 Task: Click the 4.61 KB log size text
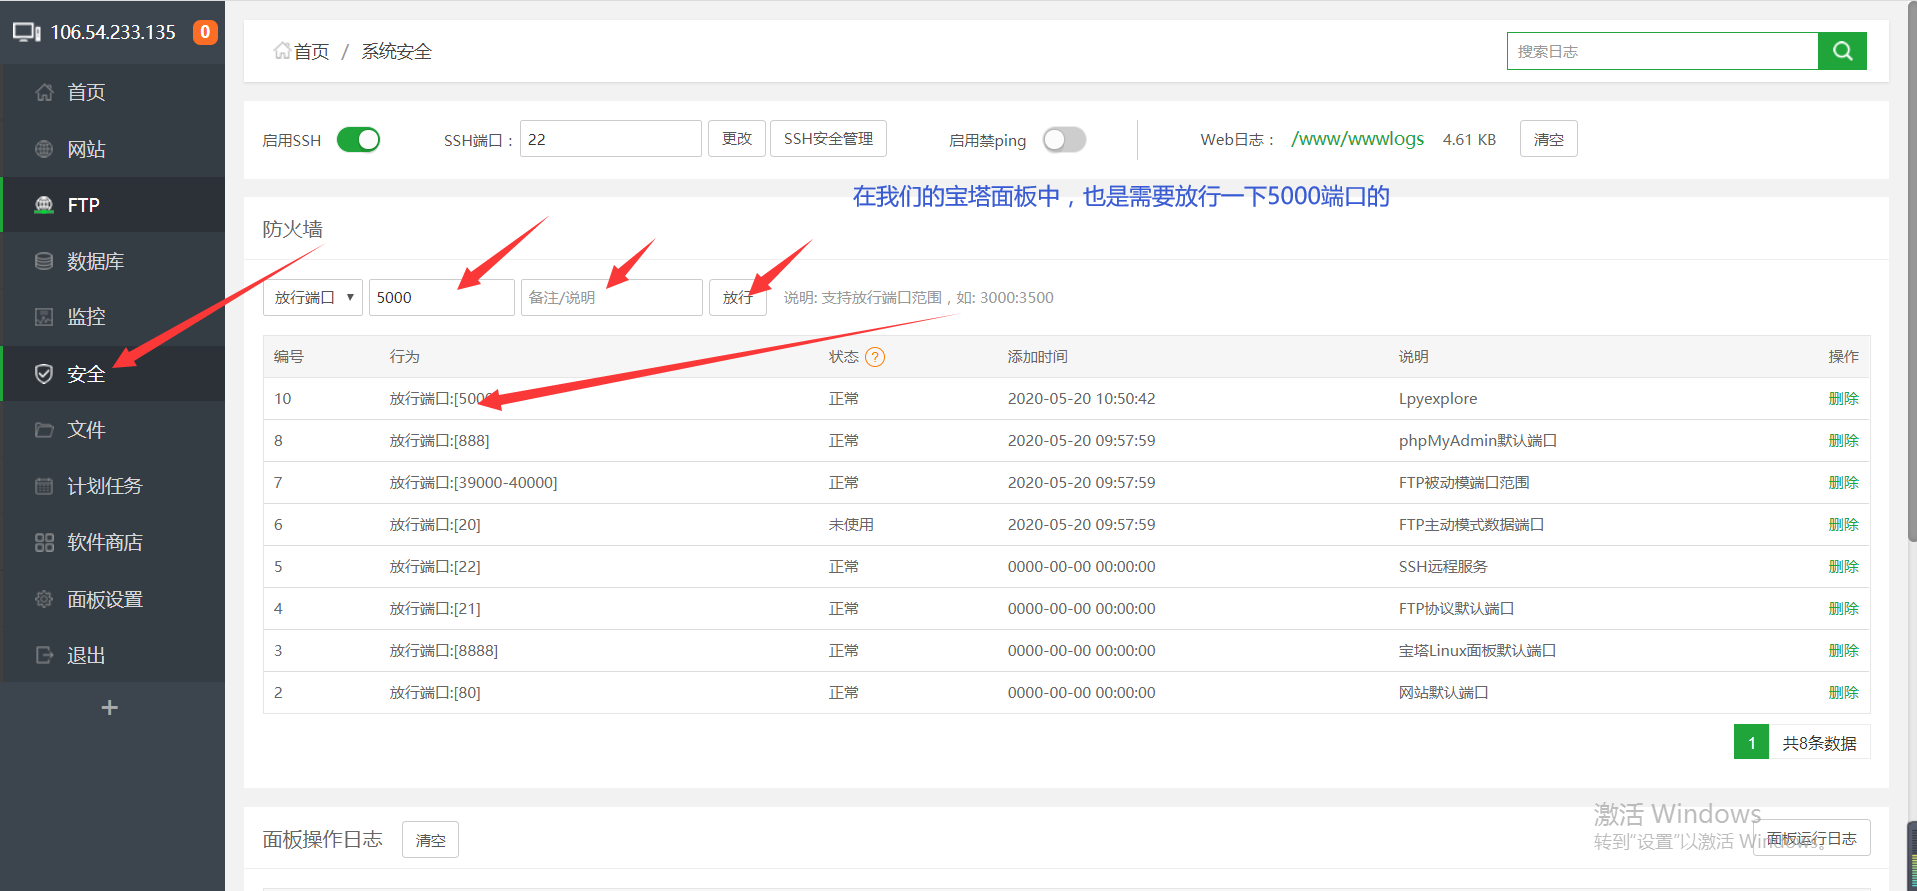tap(1469, 140)
